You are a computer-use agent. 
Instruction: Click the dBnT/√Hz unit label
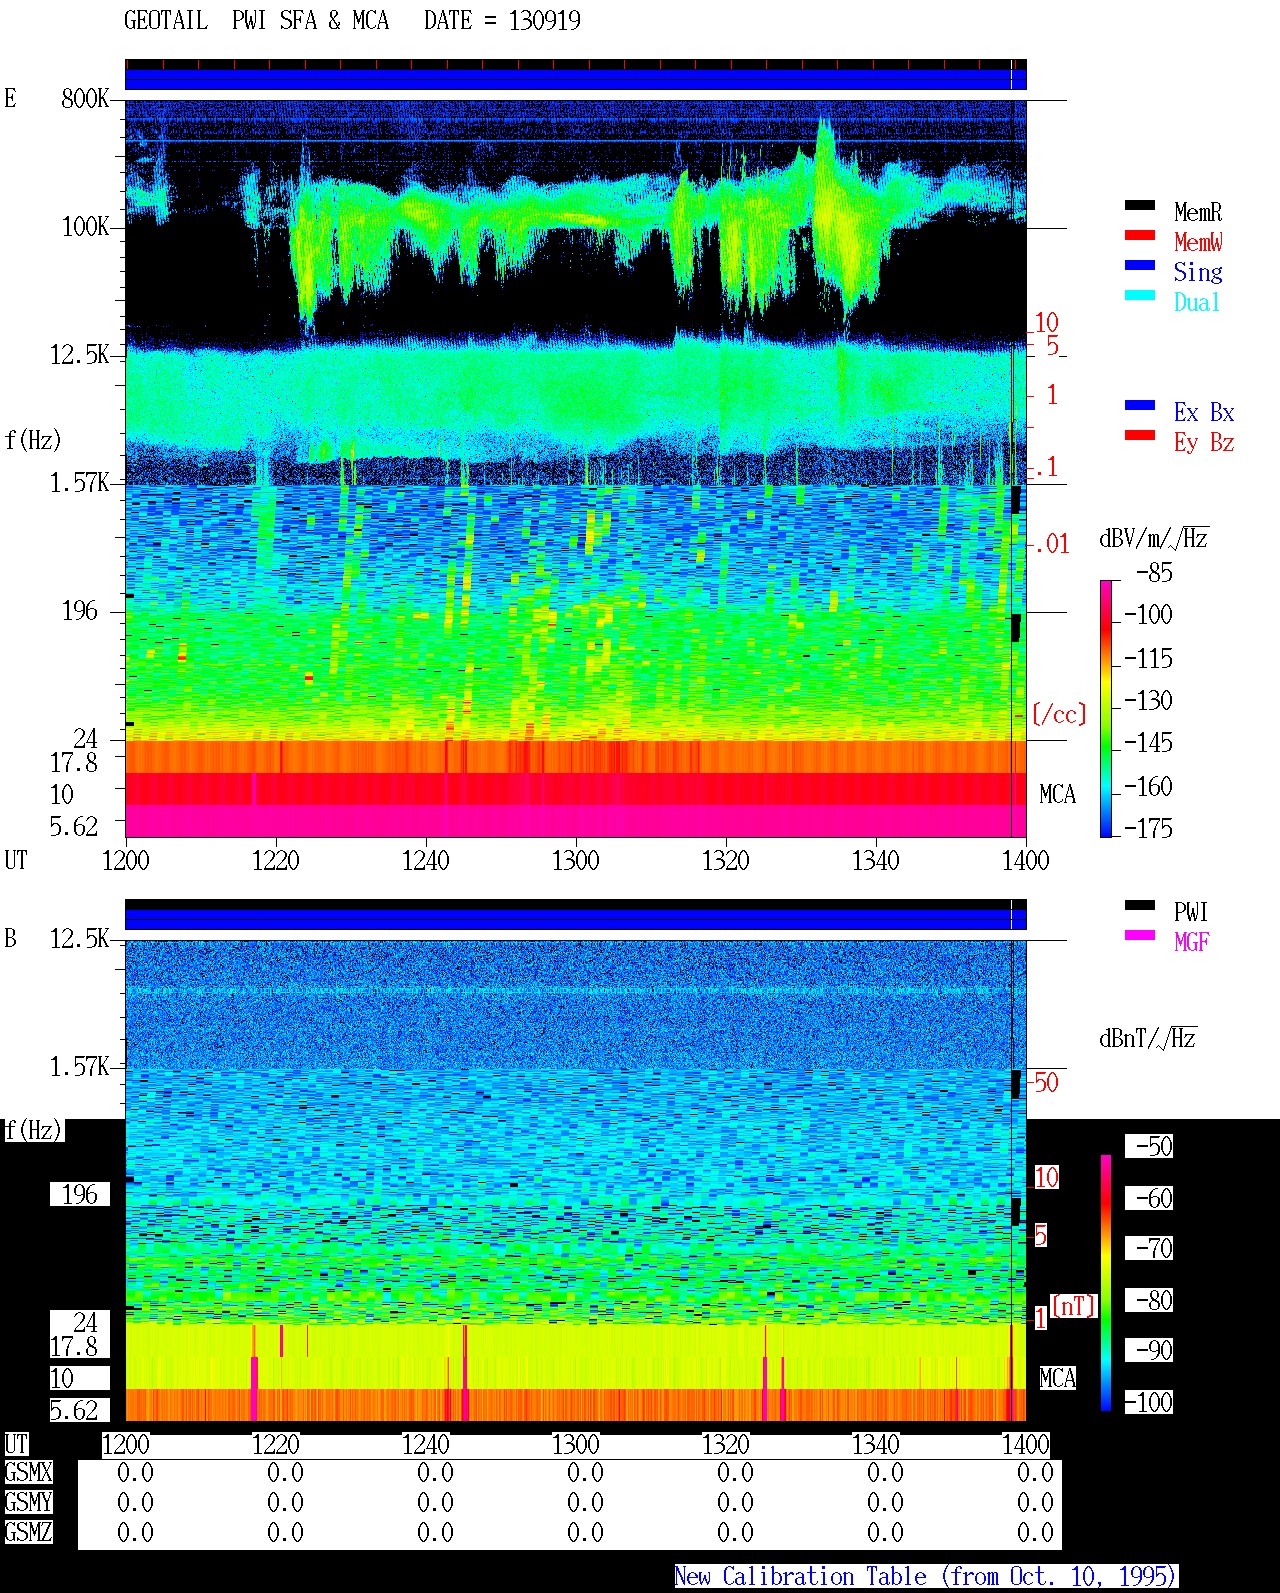click(1148, 1039)
